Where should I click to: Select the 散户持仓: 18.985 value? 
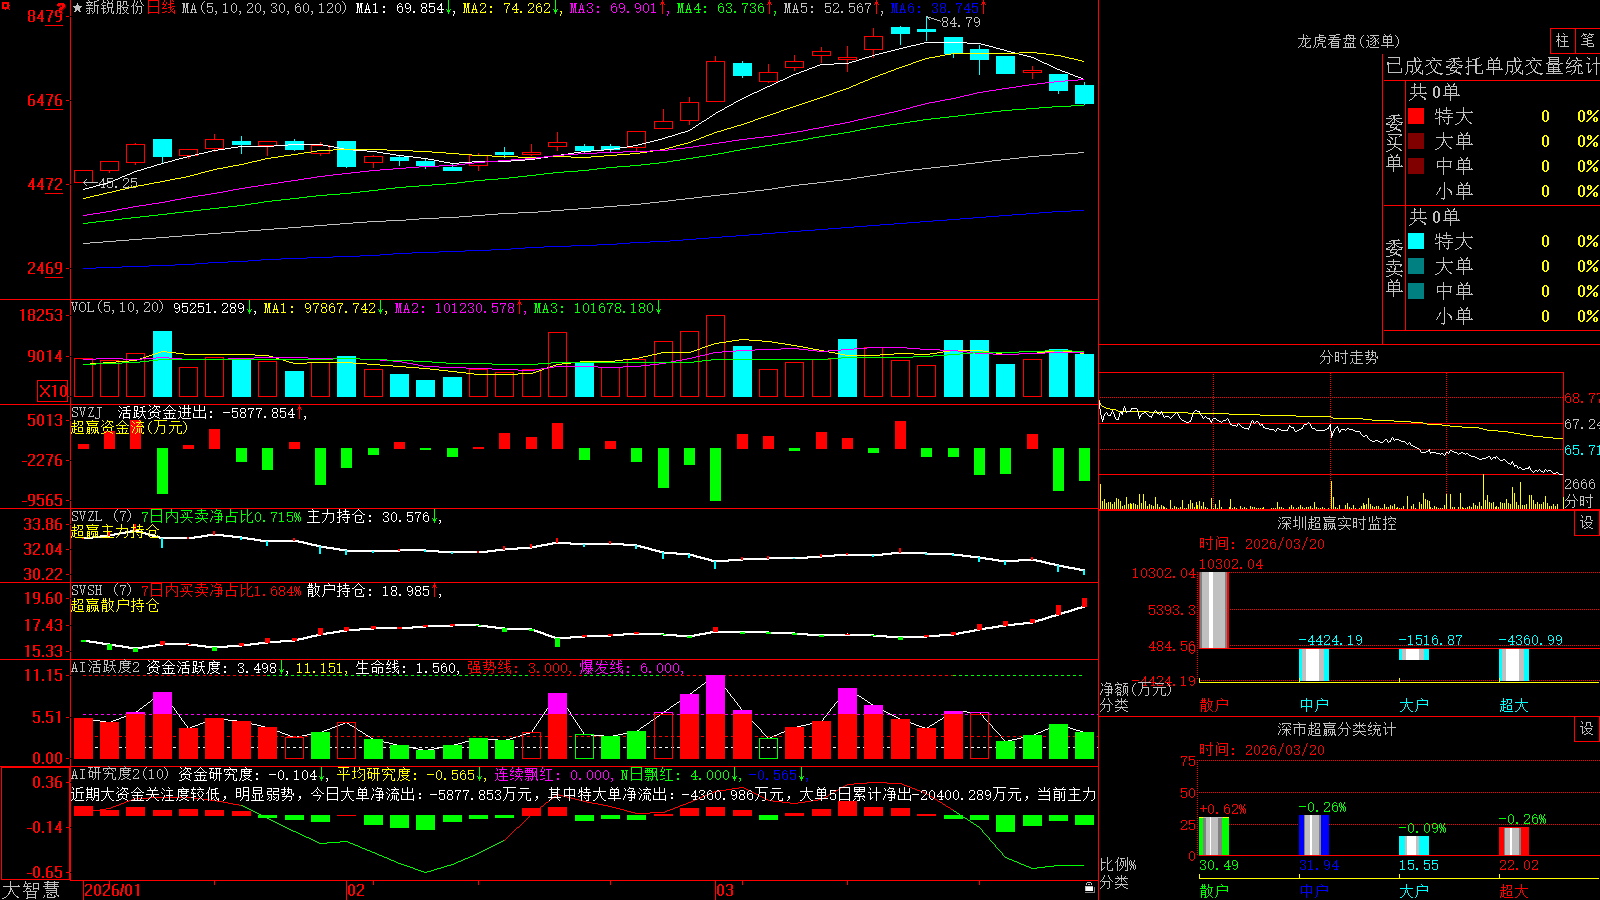click(368, 591)
